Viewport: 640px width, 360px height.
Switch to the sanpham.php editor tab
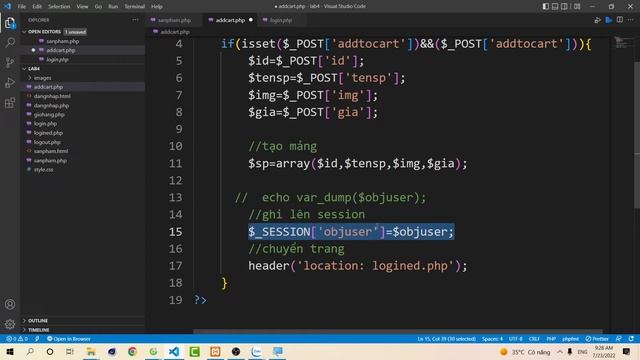[174, 20]
